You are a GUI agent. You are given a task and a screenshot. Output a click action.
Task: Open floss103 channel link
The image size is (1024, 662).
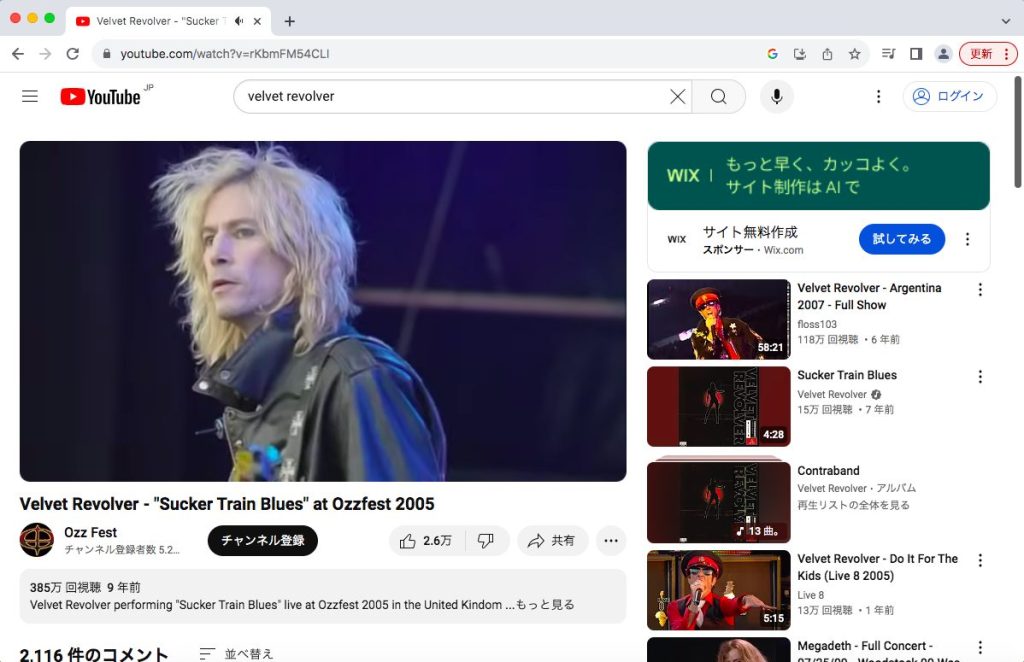tap(817, 324)
